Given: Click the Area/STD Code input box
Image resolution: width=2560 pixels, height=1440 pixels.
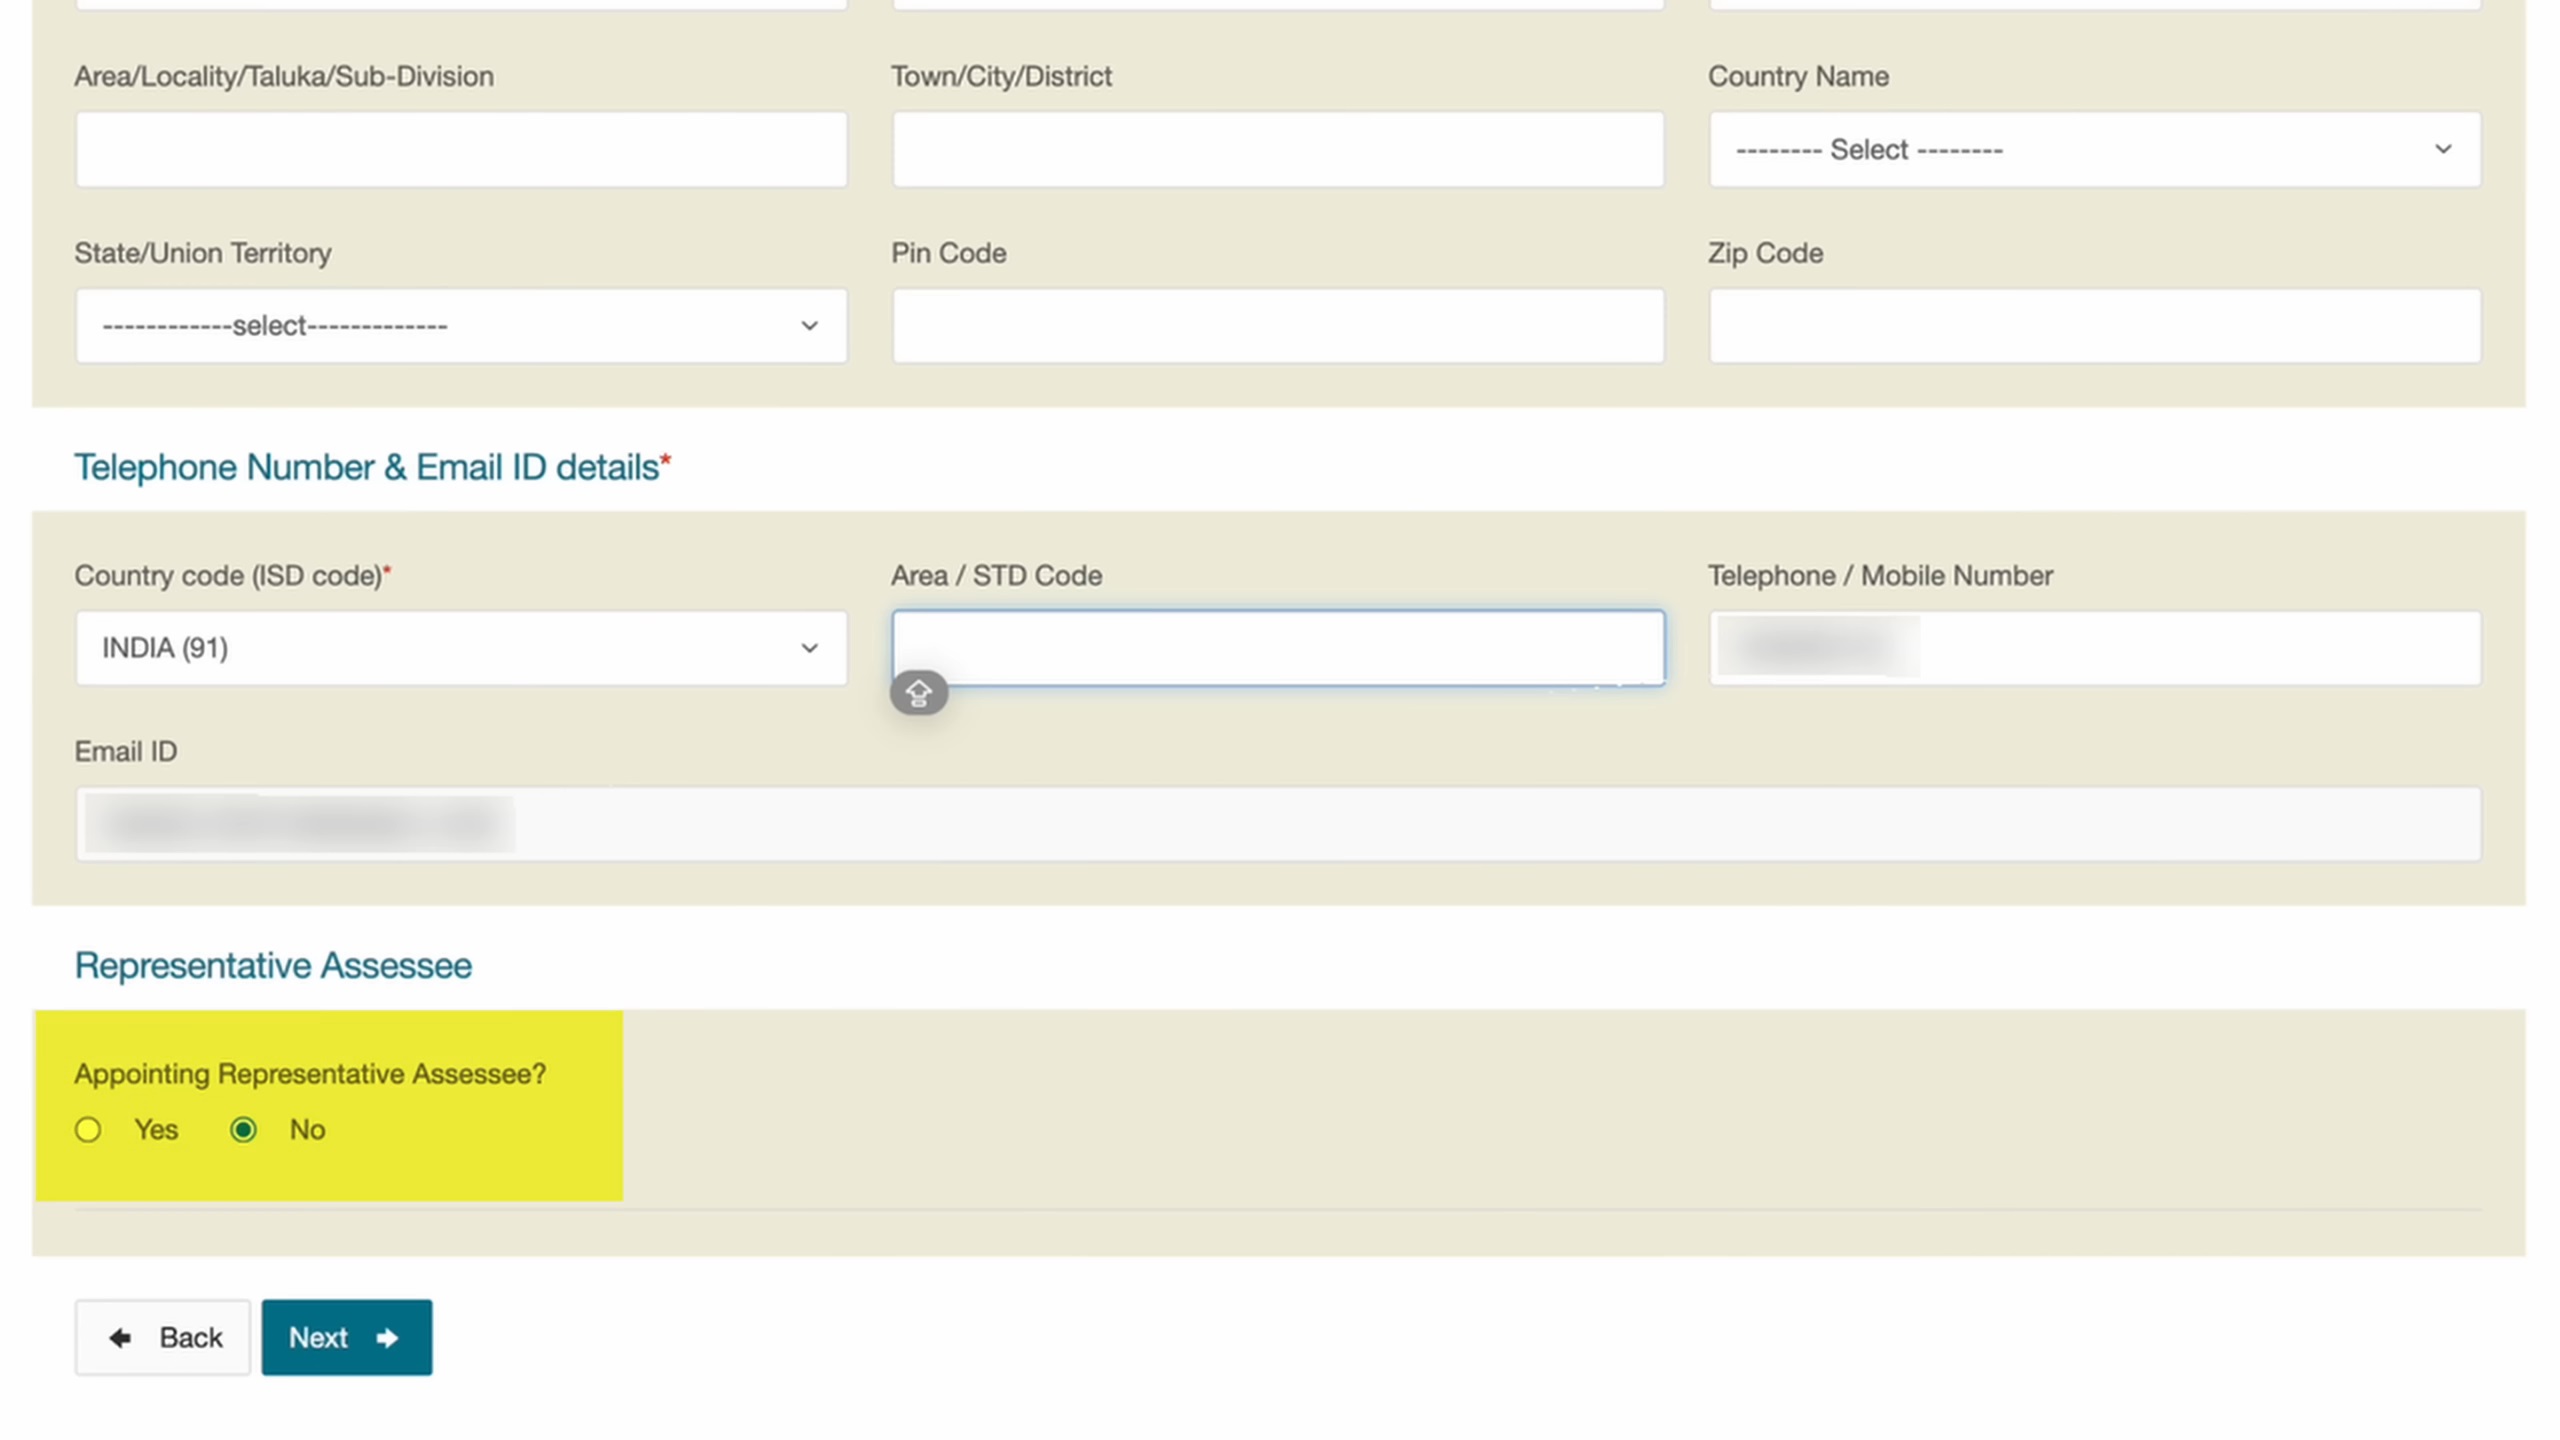Looking at the screenshot, I should [x=1278, y=648].
